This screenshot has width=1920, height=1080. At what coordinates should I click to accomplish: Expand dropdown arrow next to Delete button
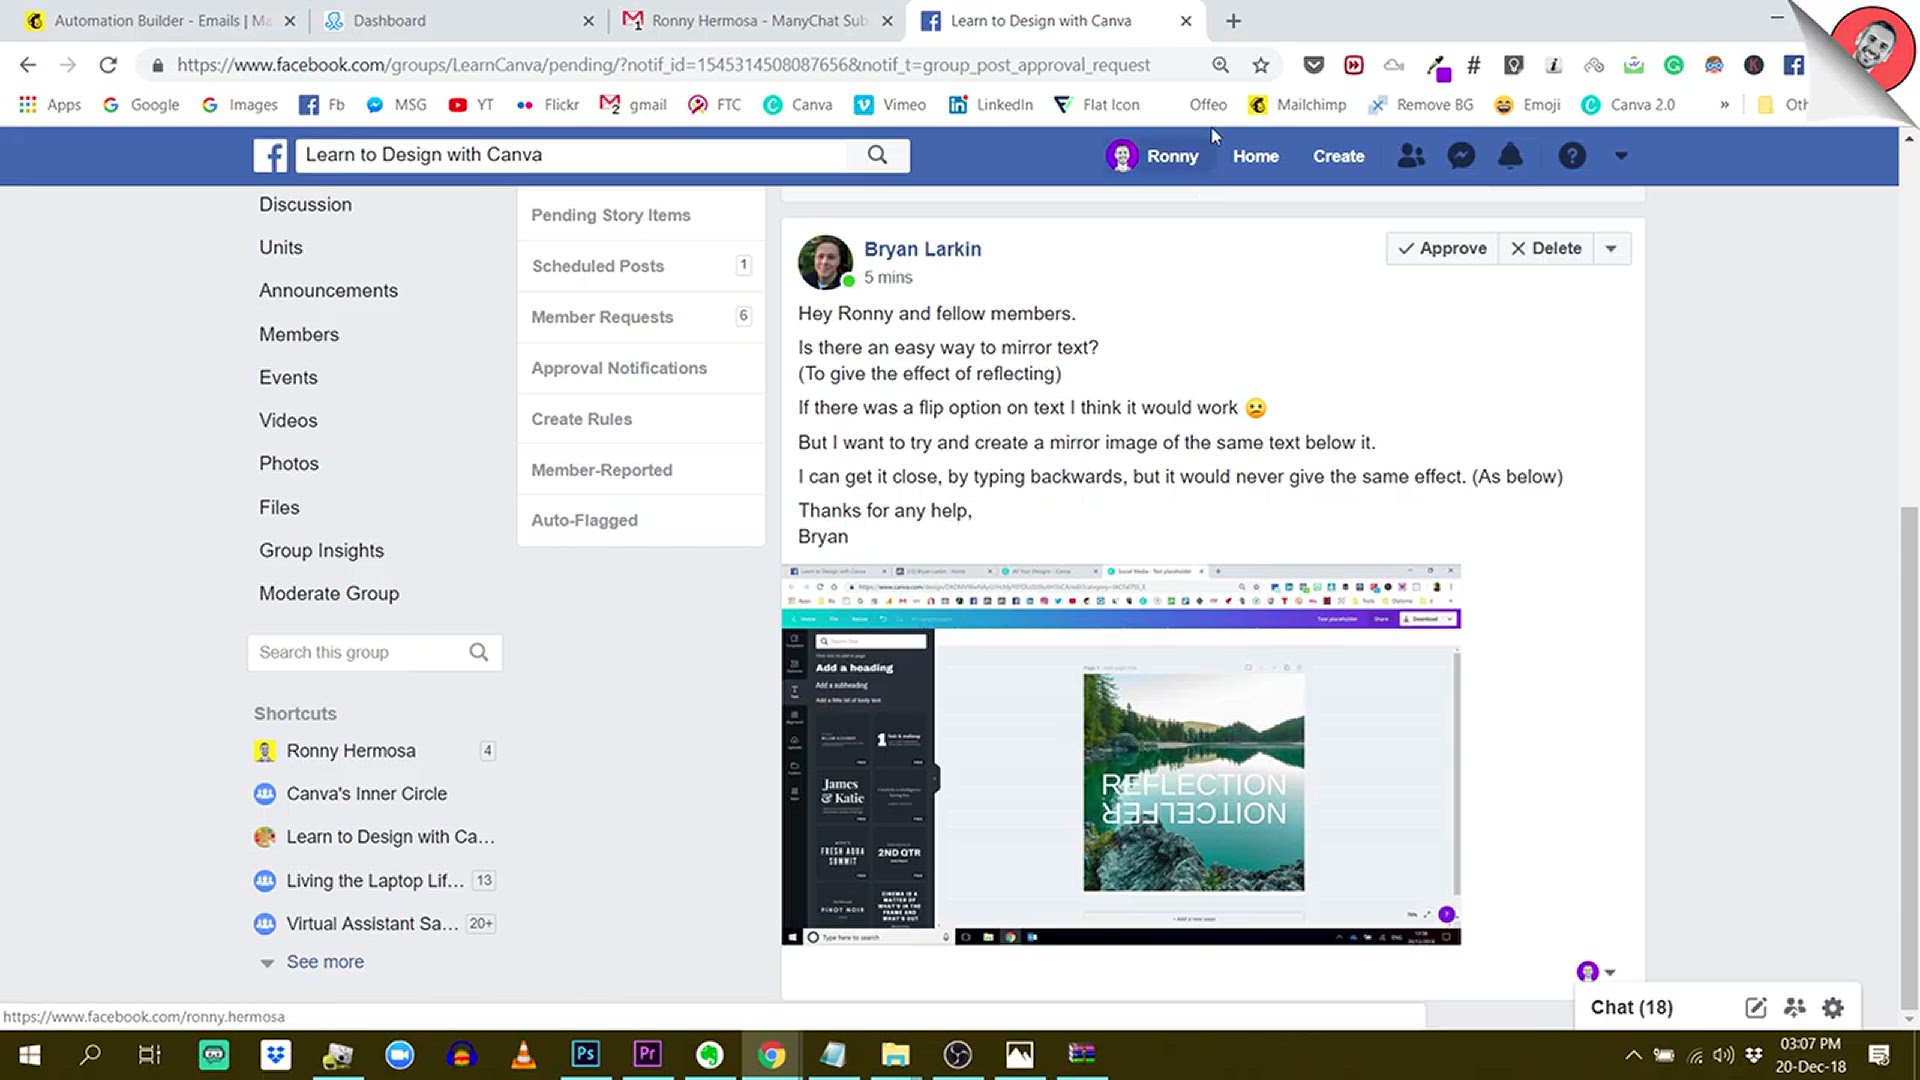coord(1611,249)
